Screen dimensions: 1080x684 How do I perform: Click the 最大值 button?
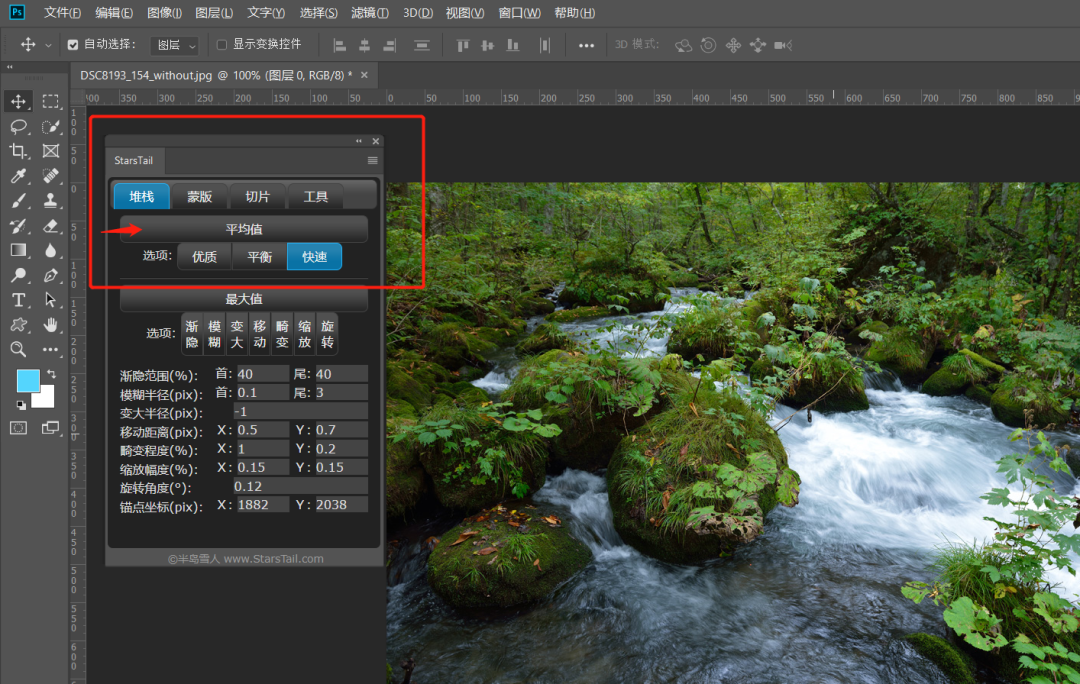pyautogui.click(x=244, y=299)
